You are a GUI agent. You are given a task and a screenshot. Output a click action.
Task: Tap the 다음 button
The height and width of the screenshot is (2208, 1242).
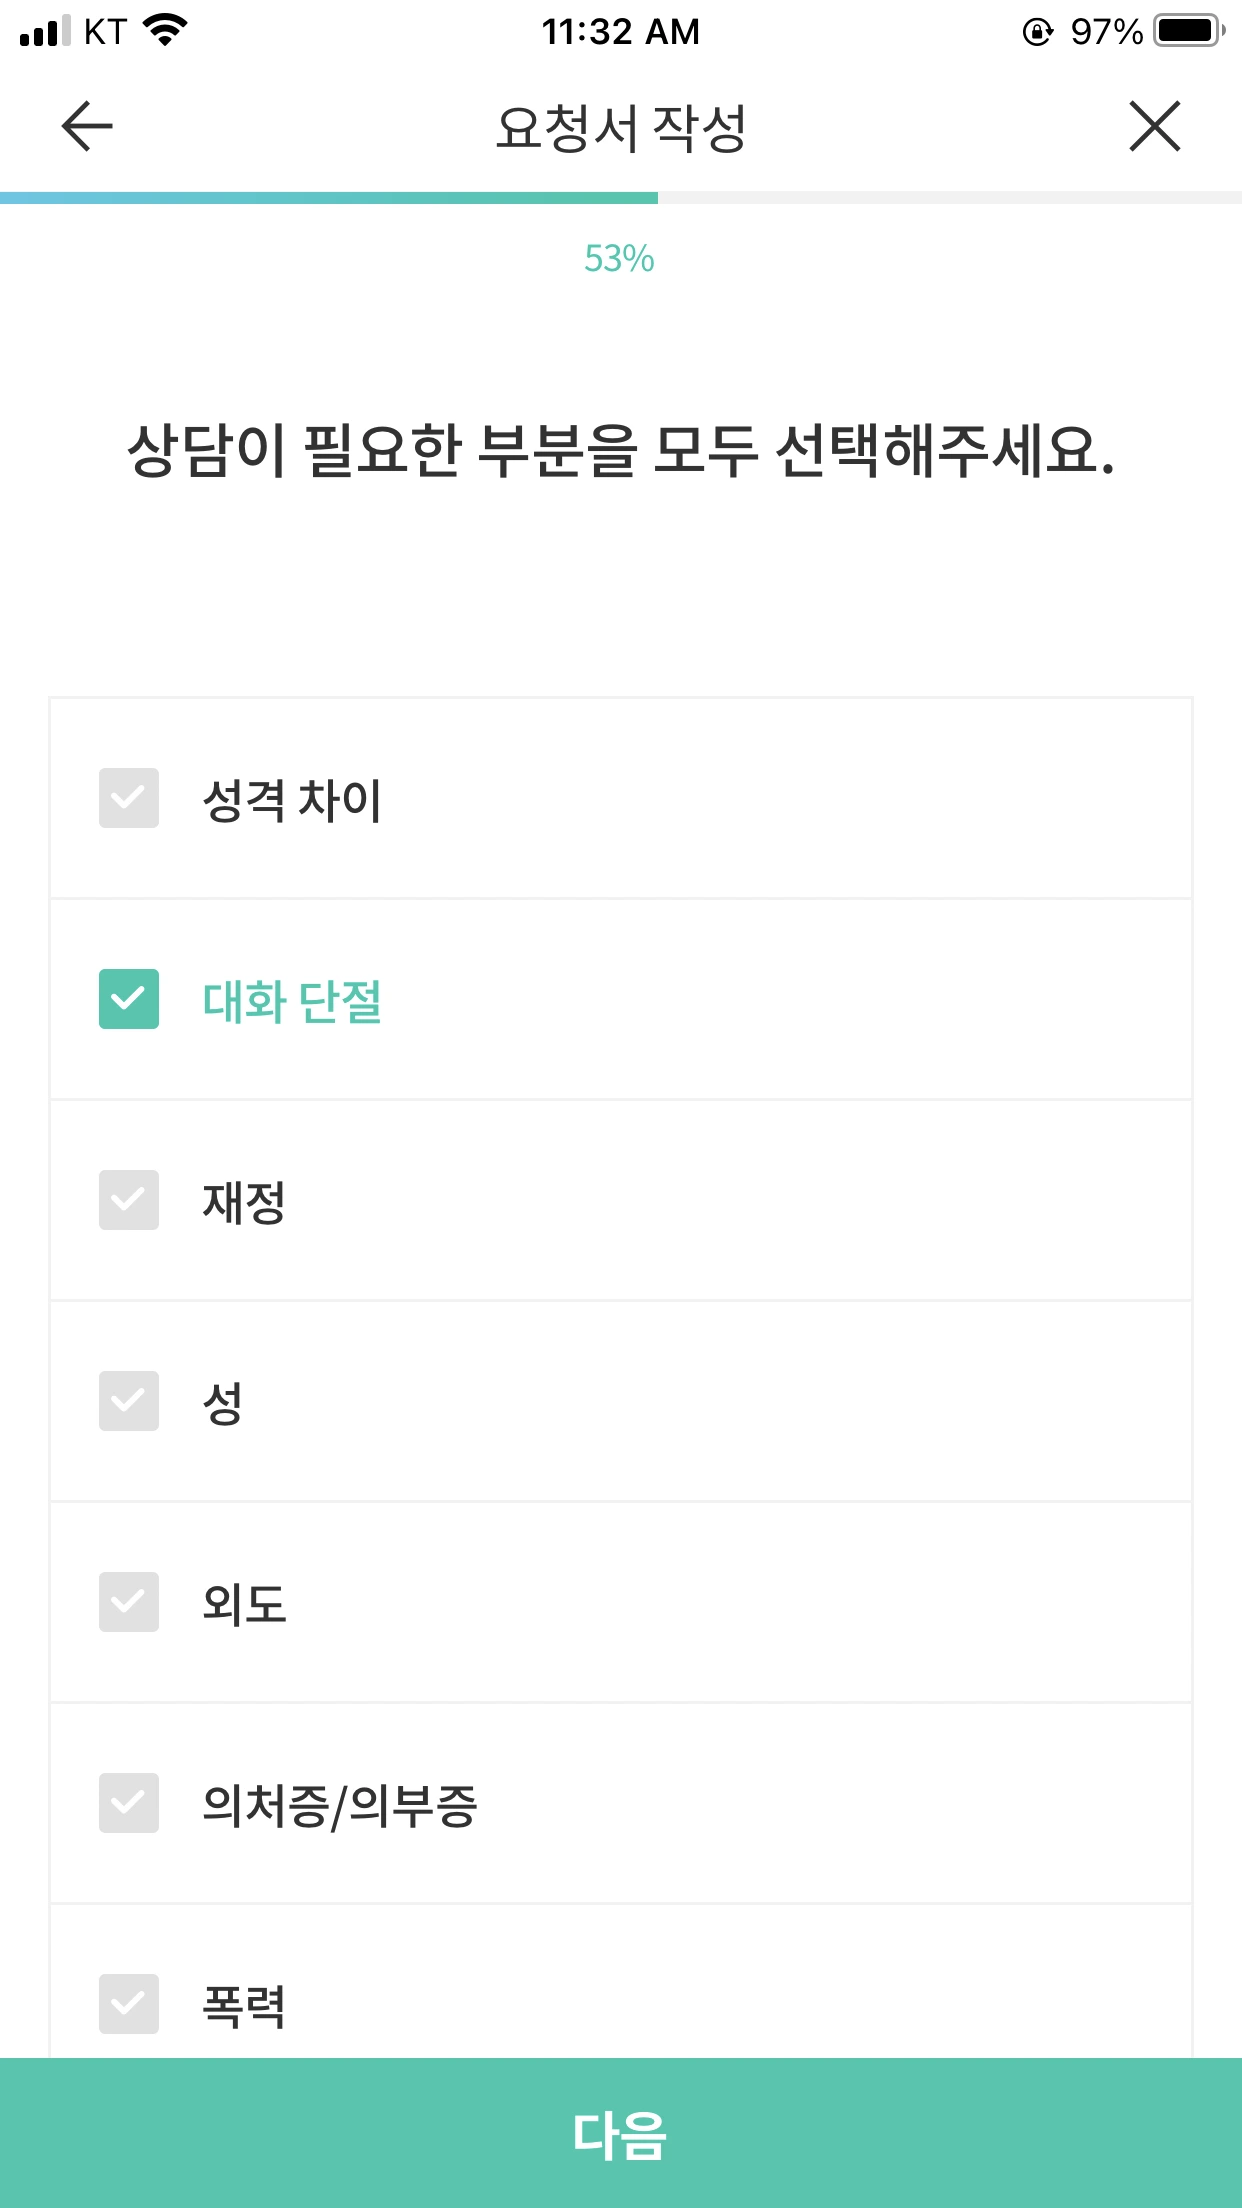621,2133
